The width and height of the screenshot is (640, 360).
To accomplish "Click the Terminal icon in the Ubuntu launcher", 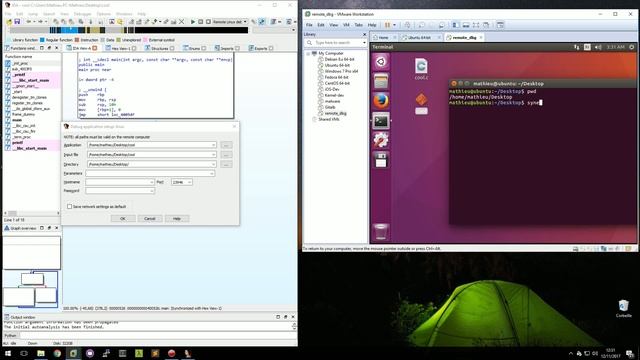I will 381,121.
